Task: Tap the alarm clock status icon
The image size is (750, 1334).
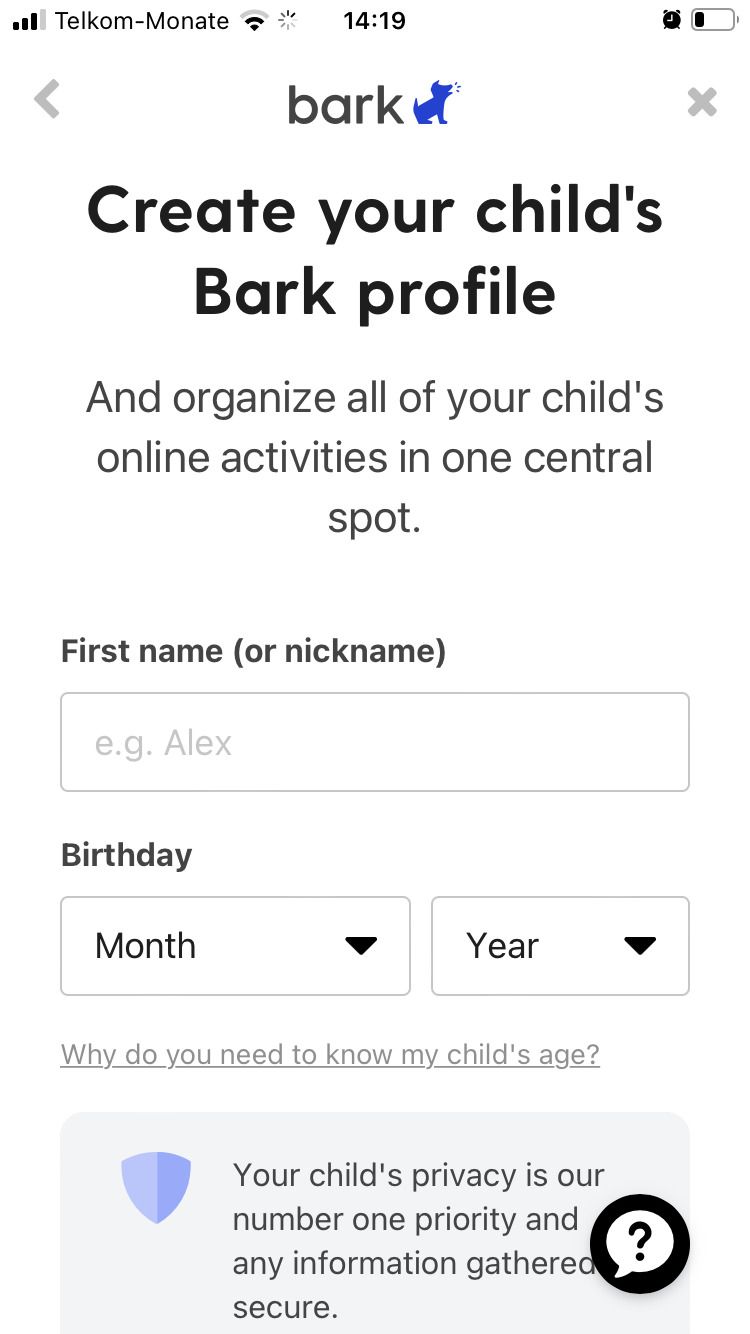Action: click(671, 20)
